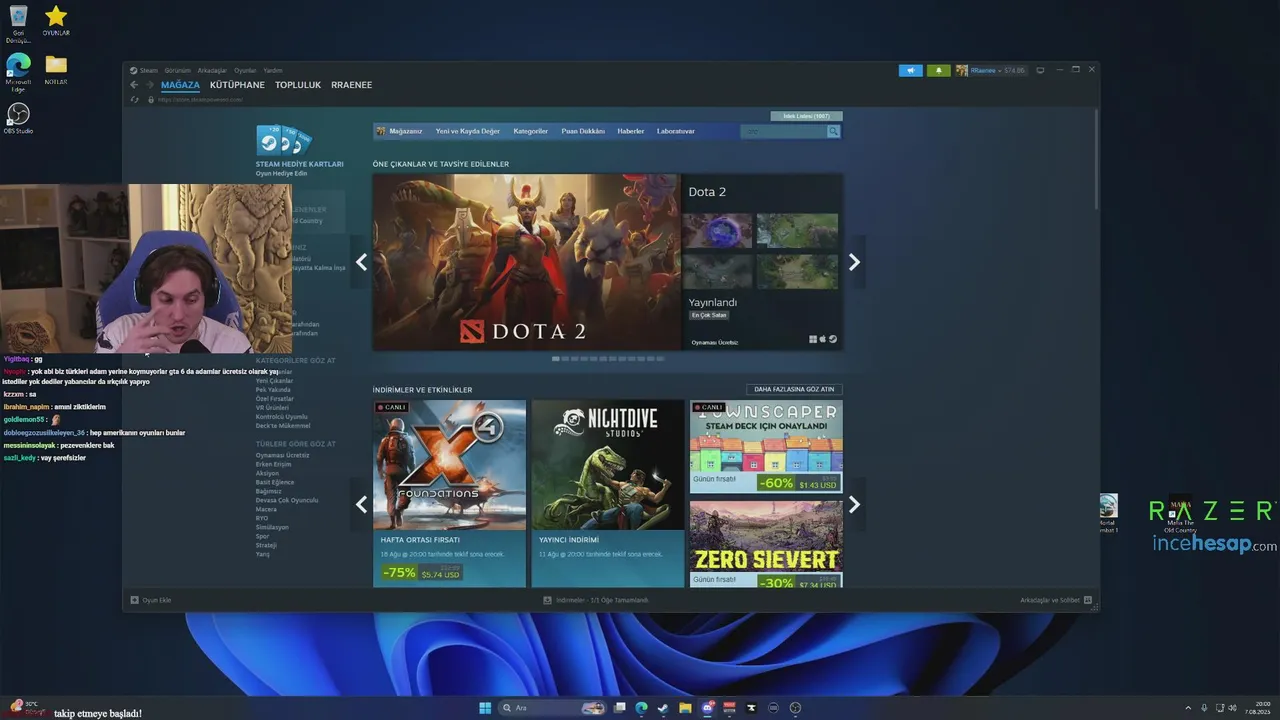The image size is (1280, 720).
Task: Open the Steam menu
Action: tap(144, 70)
